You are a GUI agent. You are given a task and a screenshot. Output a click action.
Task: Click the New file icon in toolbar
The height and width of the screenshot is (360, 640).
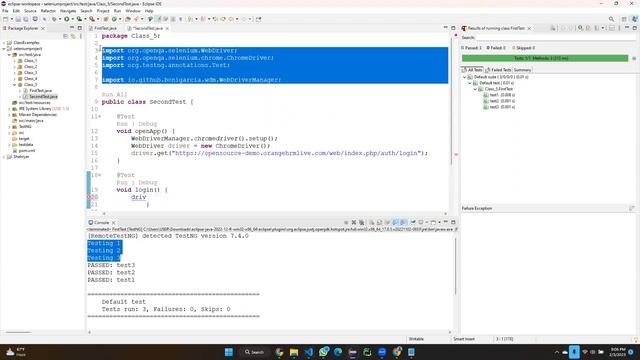pos(6,19)
